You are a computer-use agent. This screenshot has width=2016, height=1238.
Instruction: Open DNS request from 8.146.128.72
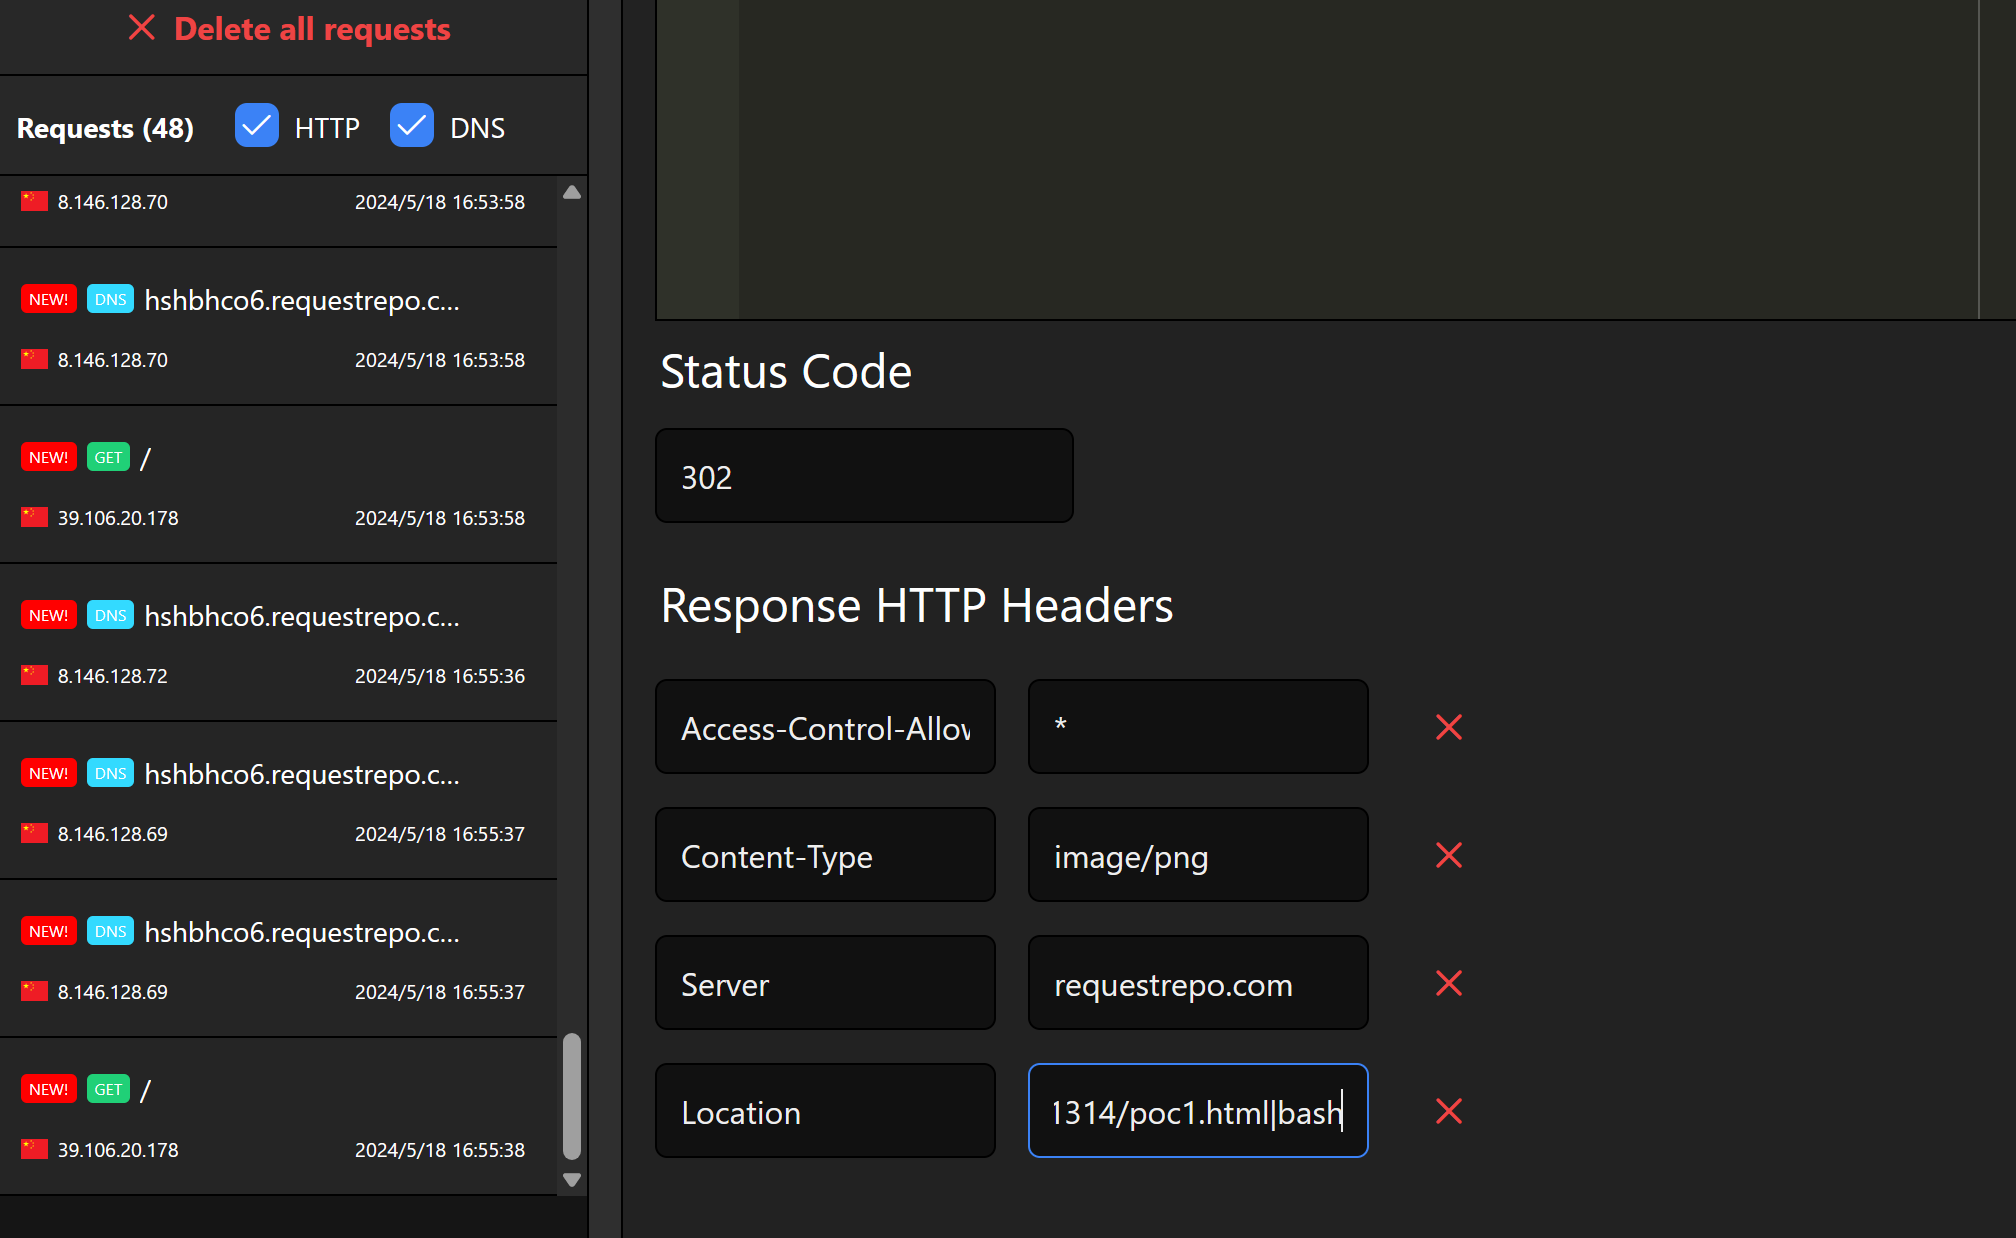(278, 643)
